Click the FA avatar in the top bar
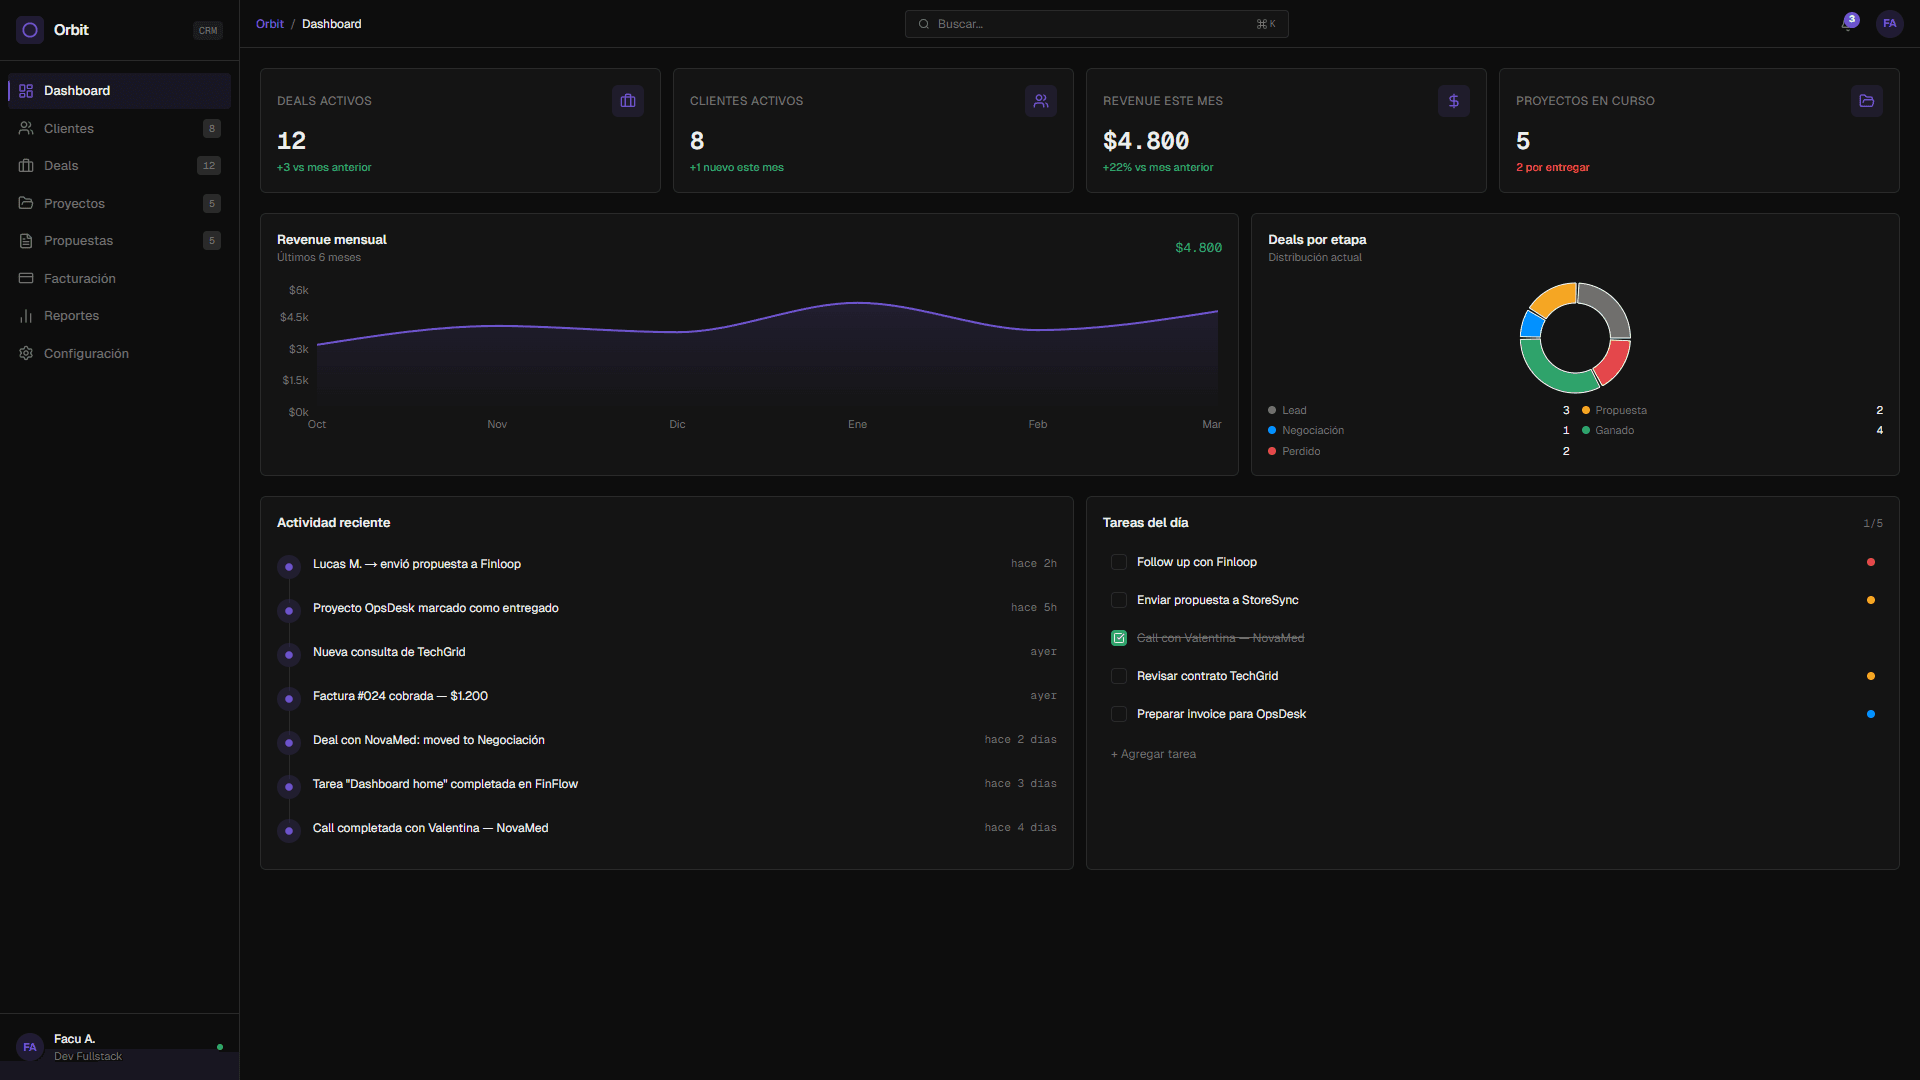 (1890, 23)
